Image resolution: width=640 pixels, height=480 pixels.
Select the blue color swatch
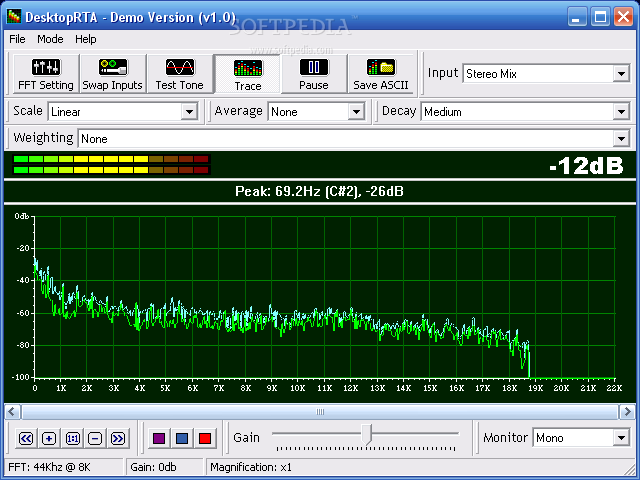pos(182,438)
